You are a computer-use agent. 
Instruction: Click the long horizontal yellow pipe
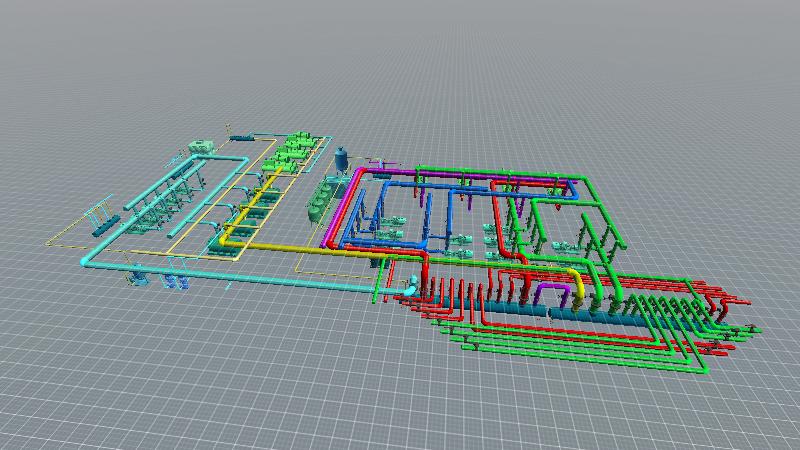300,248
